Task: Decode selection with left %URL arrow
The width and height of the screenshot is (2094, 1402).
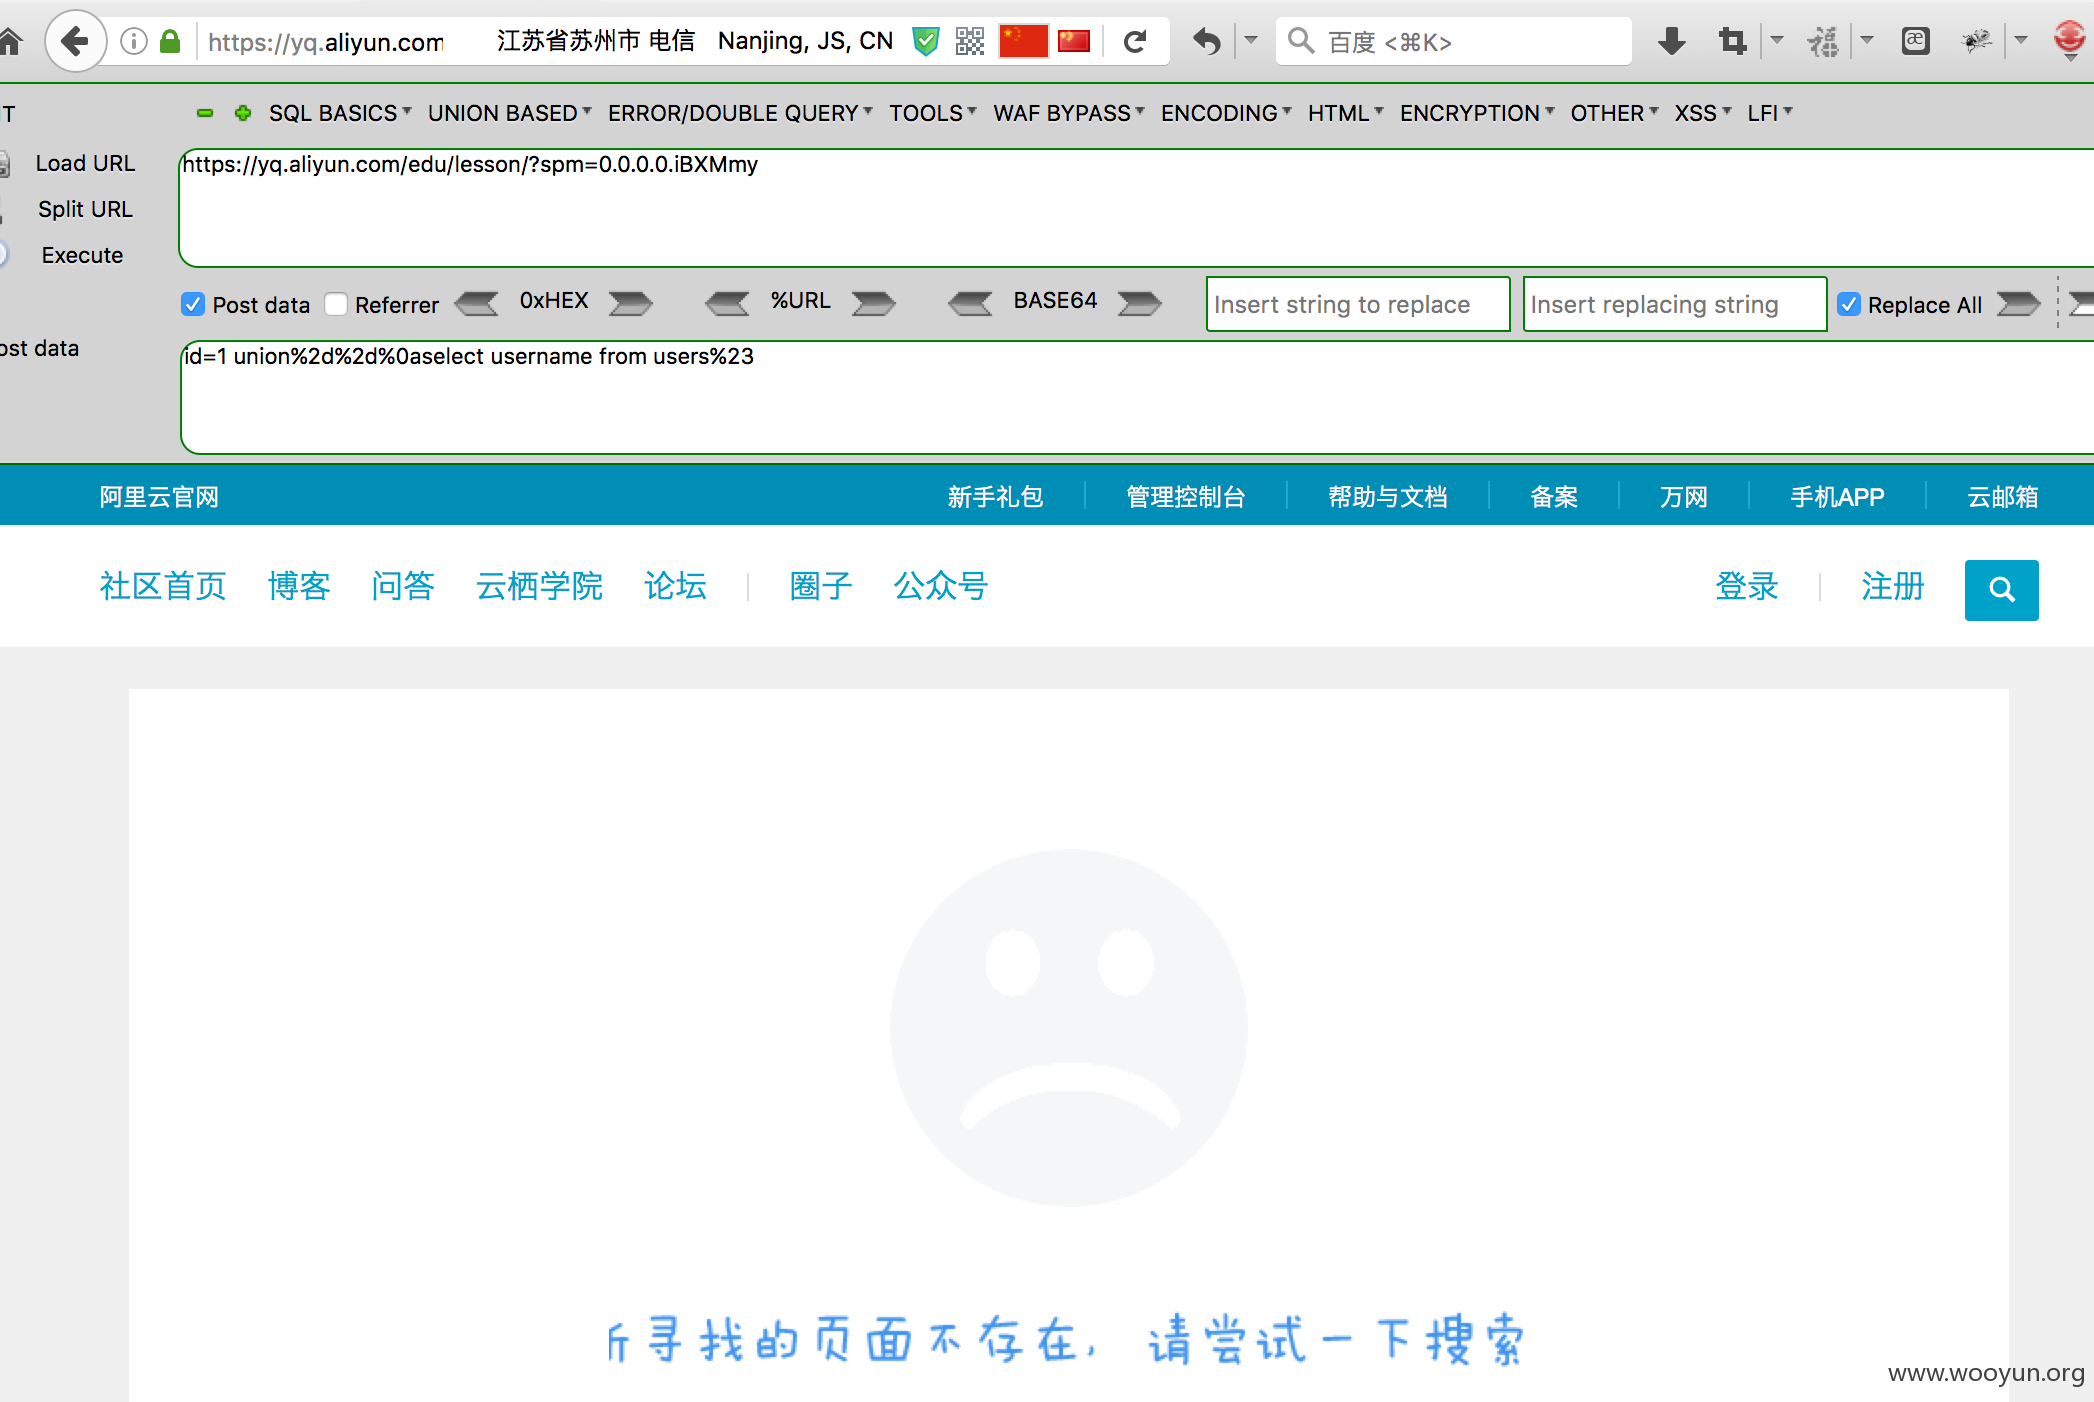Action: pyautogui.click(x=728, y=303)
